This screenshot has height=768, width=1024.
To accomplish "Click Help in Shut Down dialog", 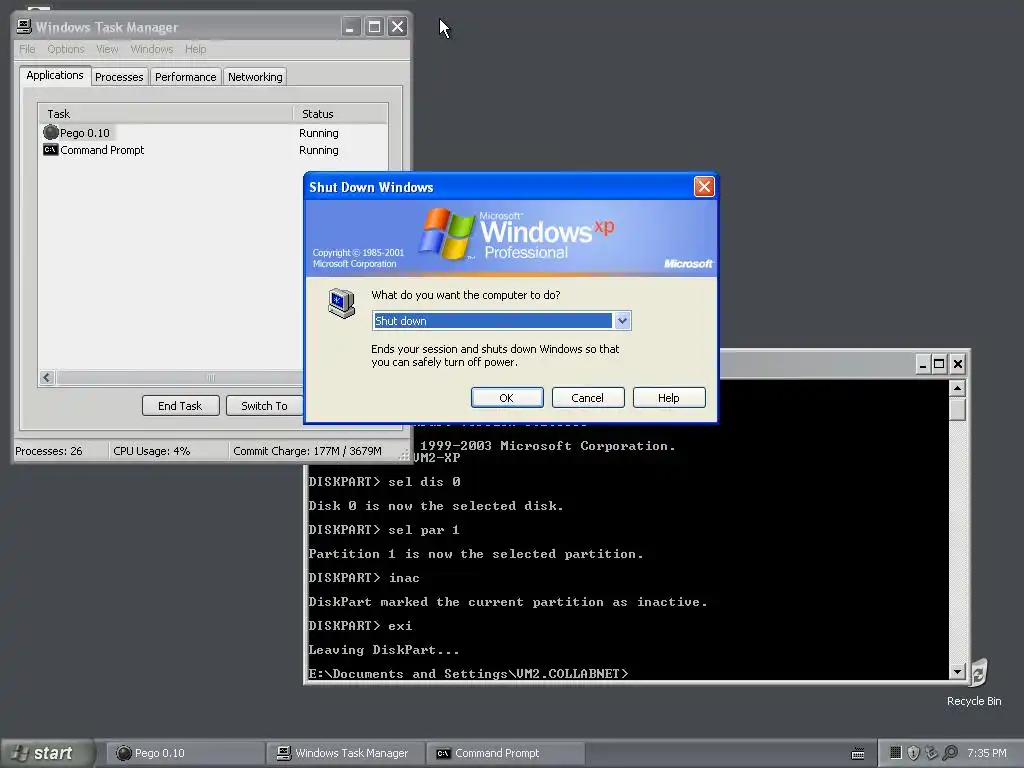I will (669, 398).
